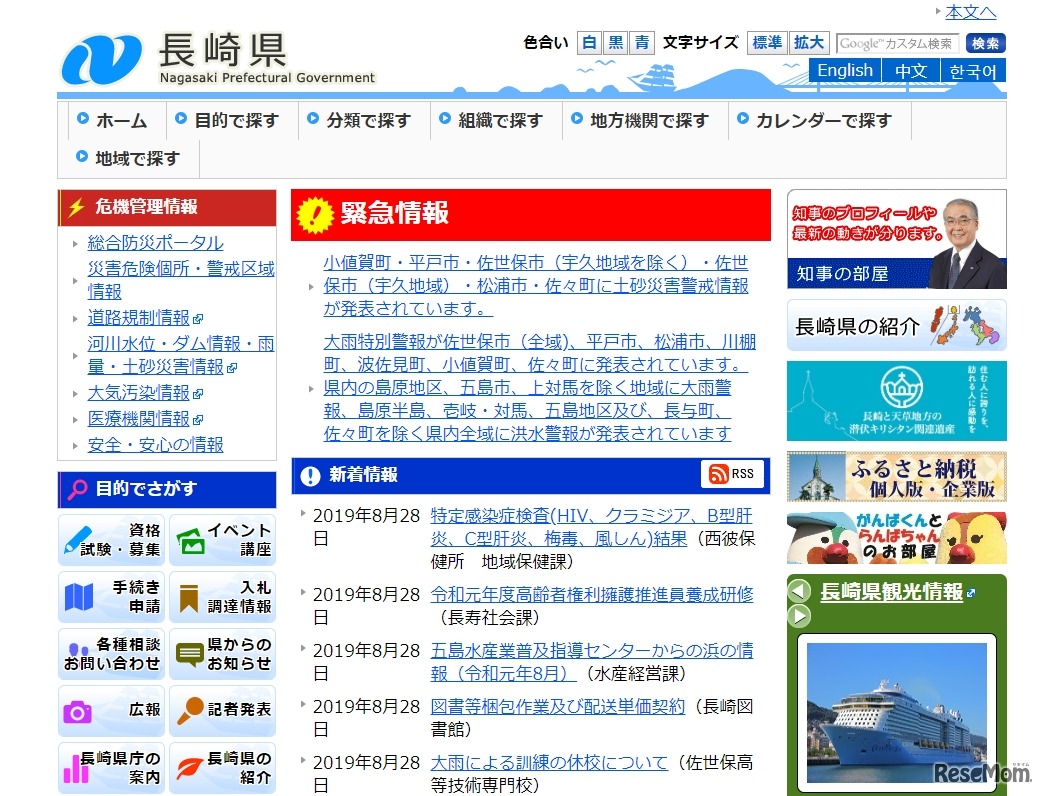Open 入札 調達情報 tile

(223, 597)
